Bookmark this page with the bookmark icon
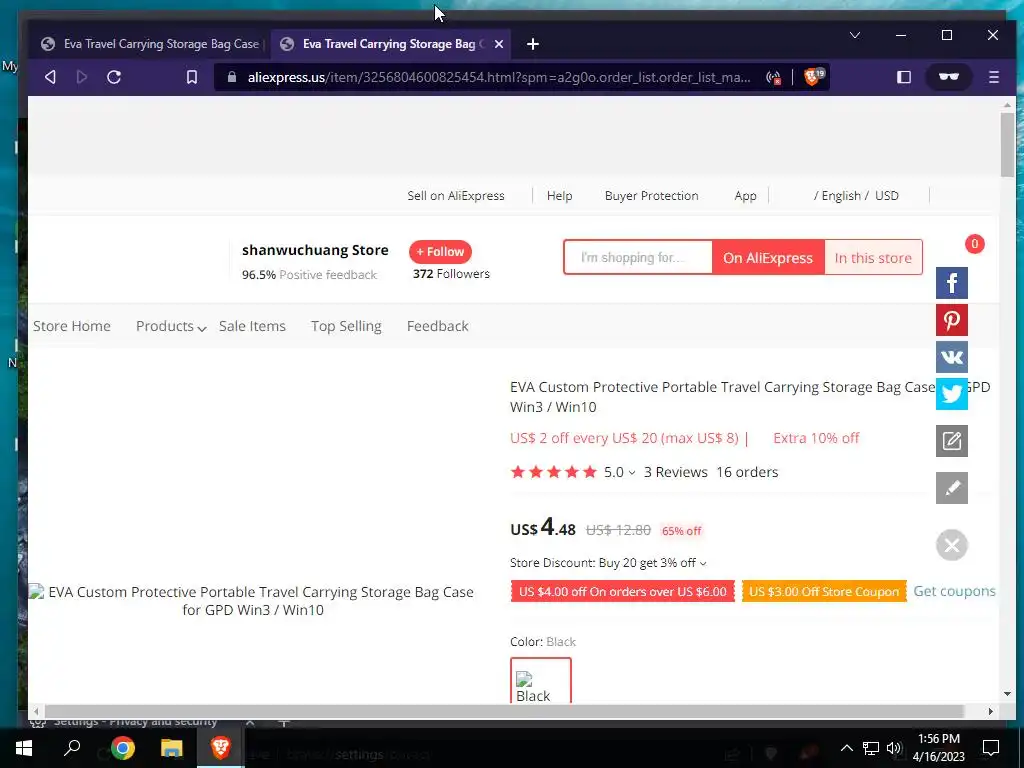The width and height of the screenshot is (1024, 768). pyautogui.click(x=192, y=77)
